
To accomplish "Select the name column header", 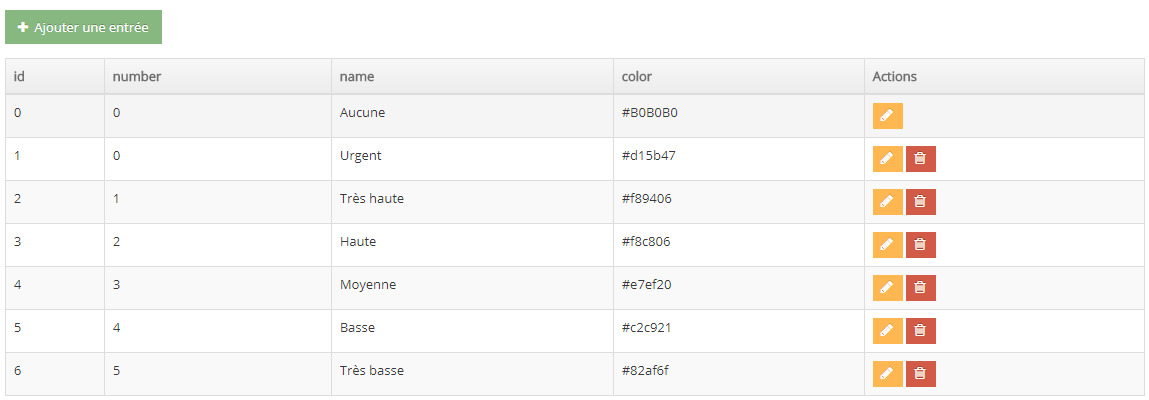I will point(473,76).
